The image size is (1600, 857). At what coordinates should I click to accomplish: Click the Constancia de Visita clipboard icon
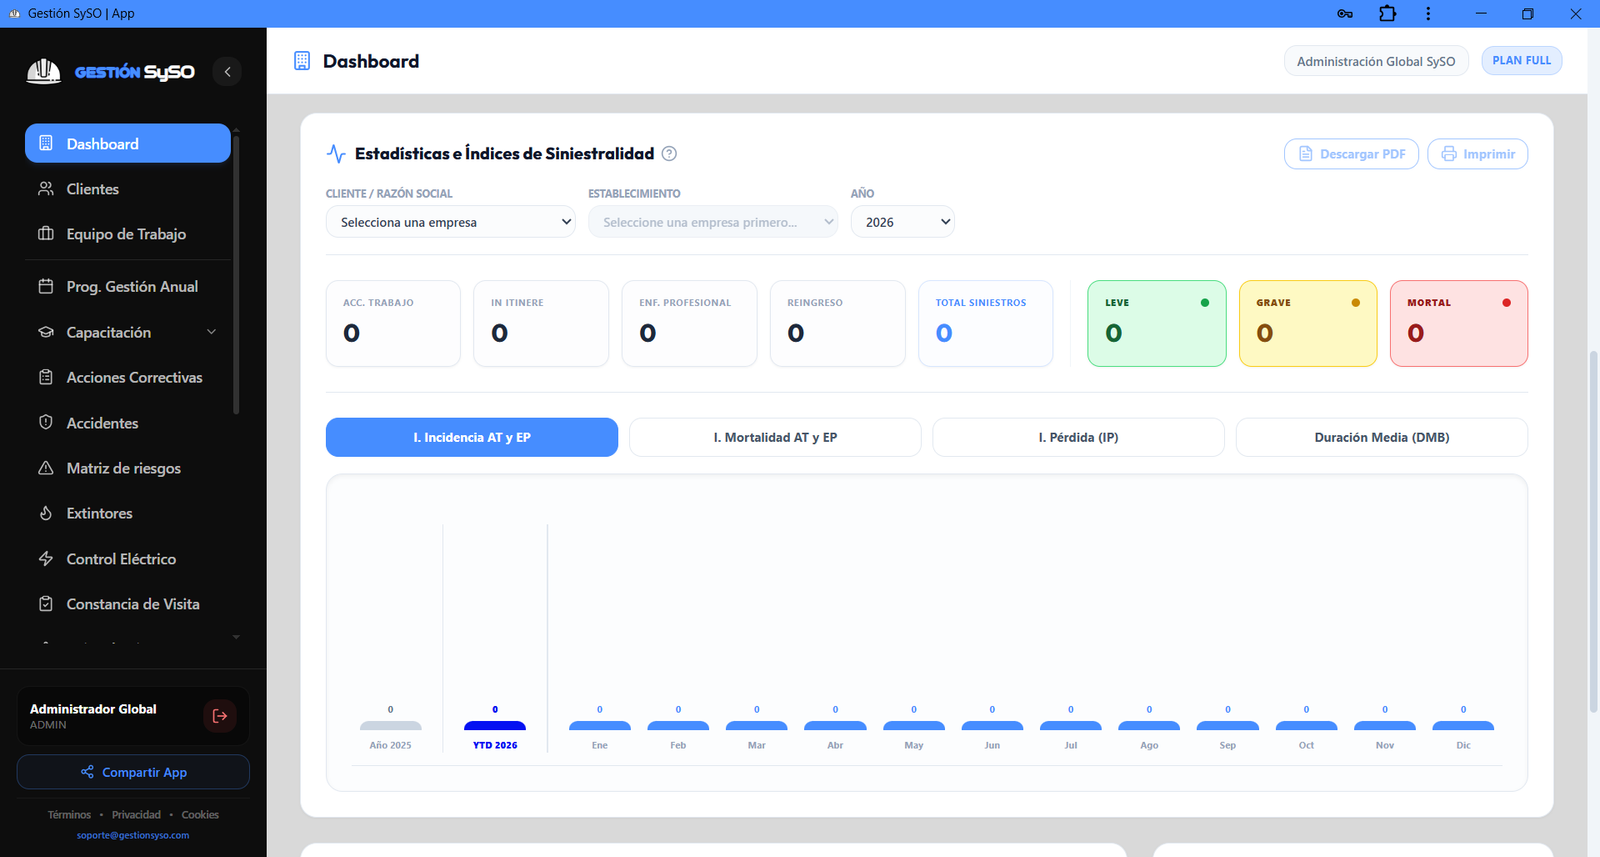(46, 604)
